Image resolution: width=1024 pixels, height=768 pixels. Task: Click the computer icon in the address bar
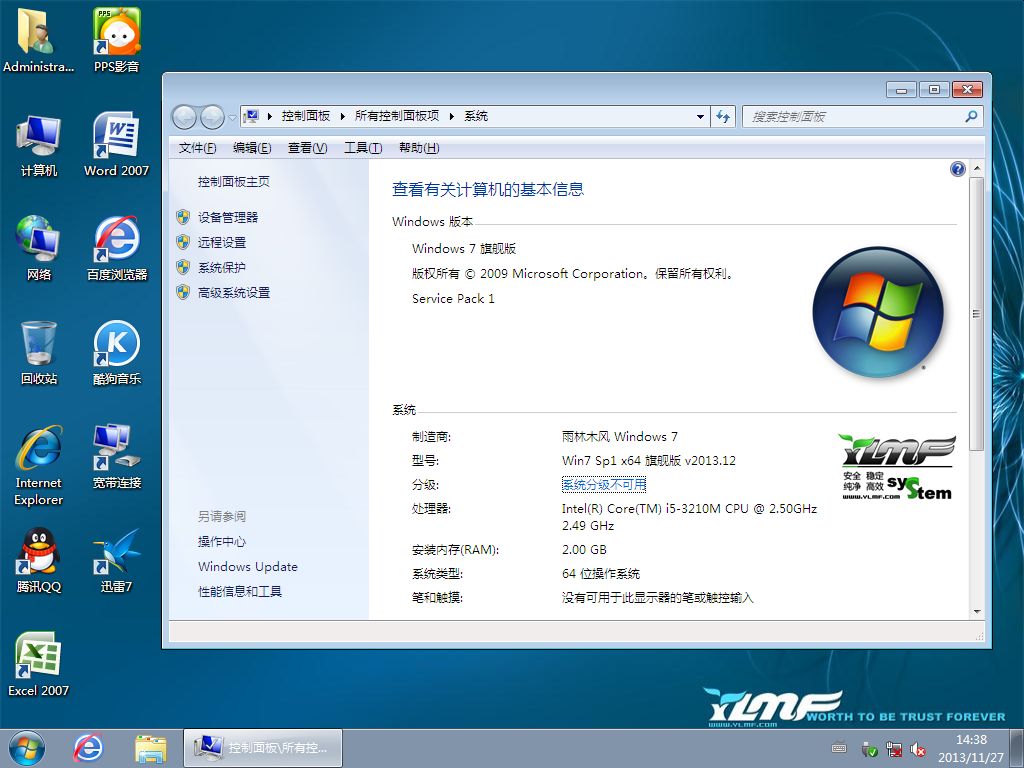[251, 116]
